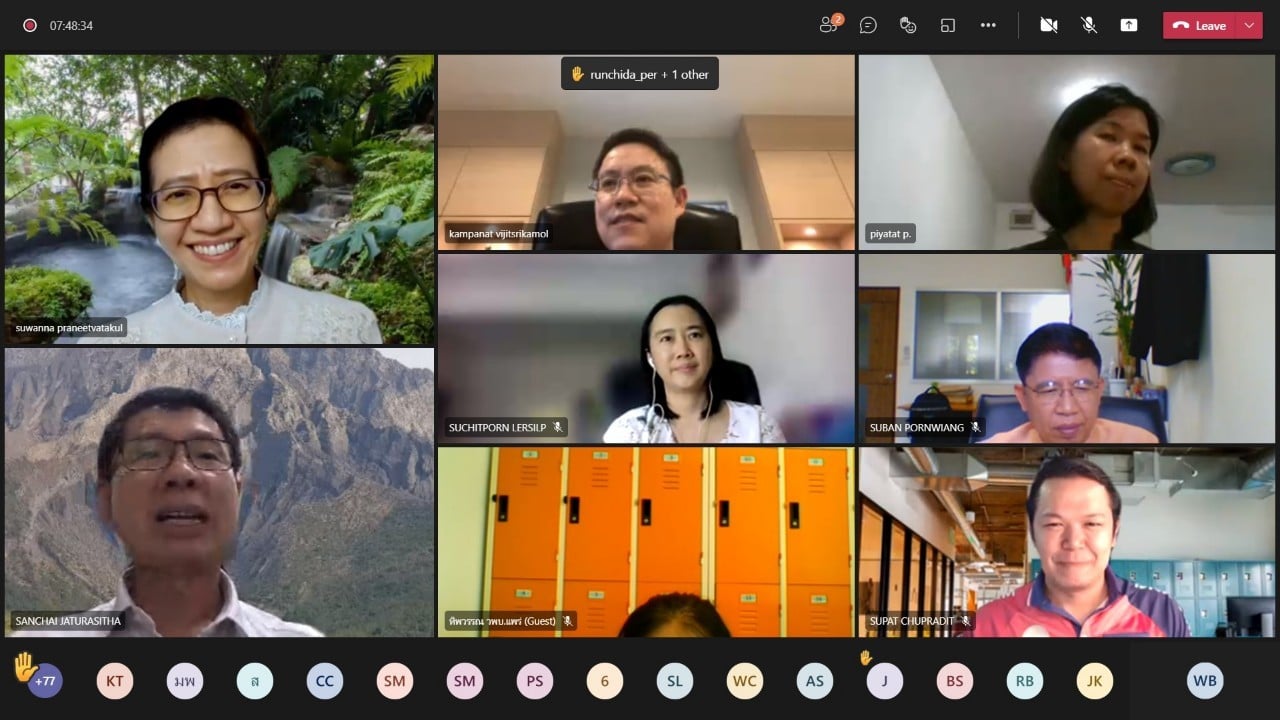
Task: Click the runchida_per raised hand notification
Action: click(x=639, y=74)
